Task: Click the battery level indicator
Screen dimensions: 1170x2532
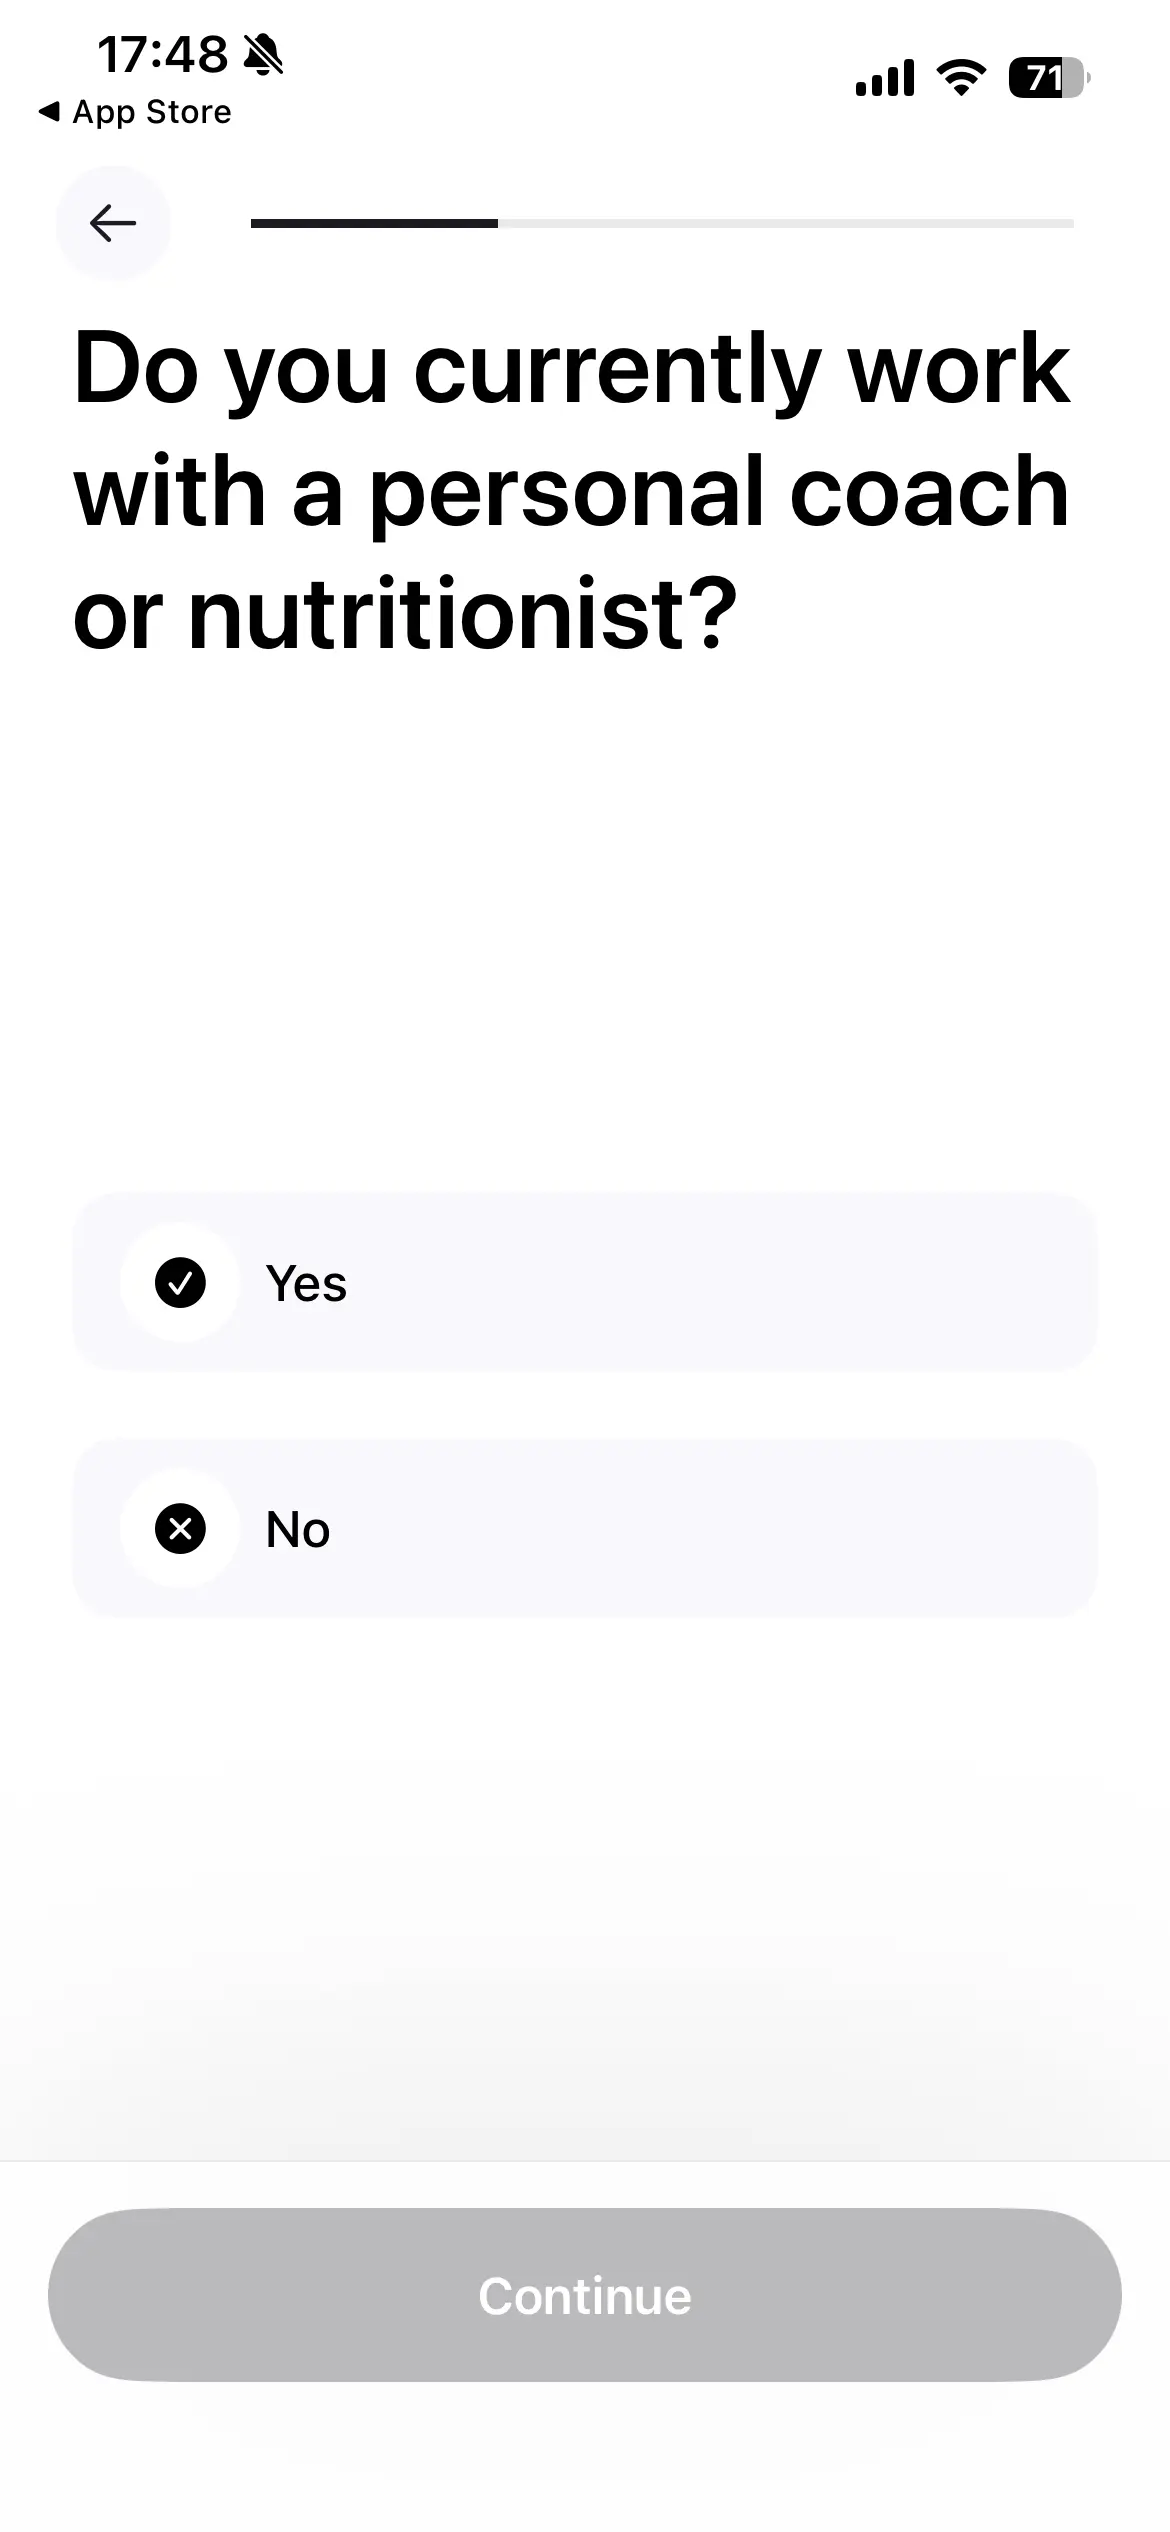Action: (x=1047, y=78)
